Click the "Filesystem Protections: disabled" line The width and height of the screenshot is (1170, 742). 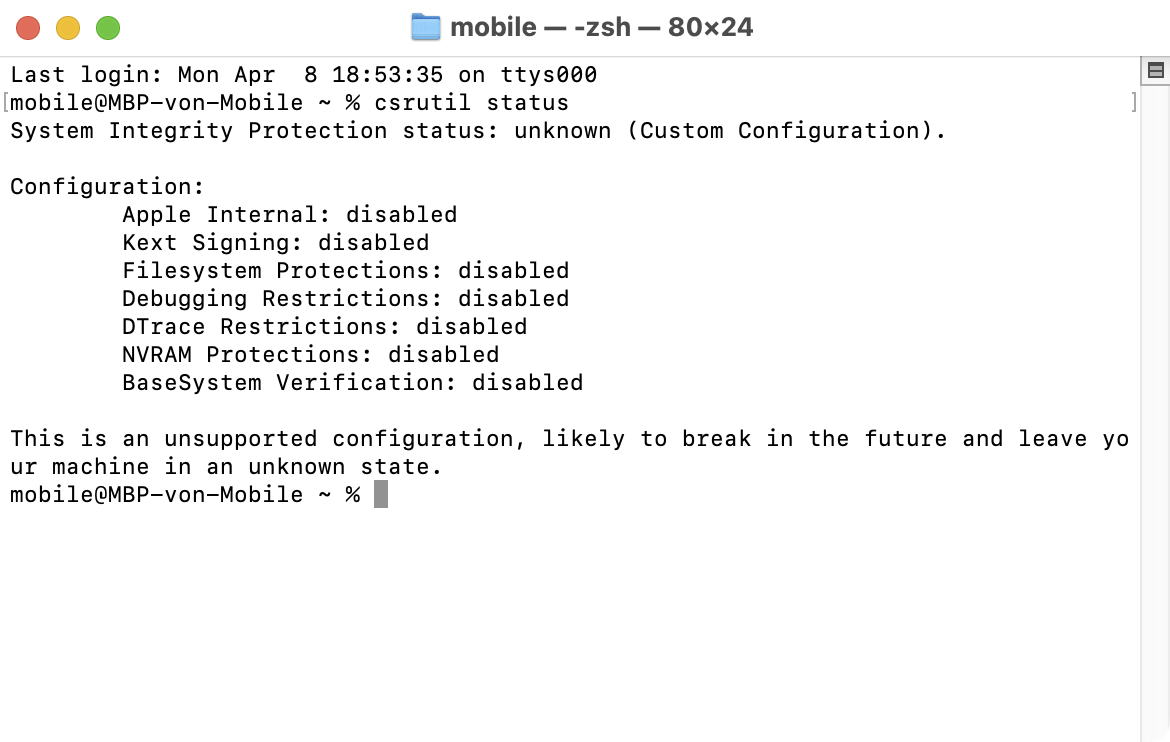click(345, 271)
